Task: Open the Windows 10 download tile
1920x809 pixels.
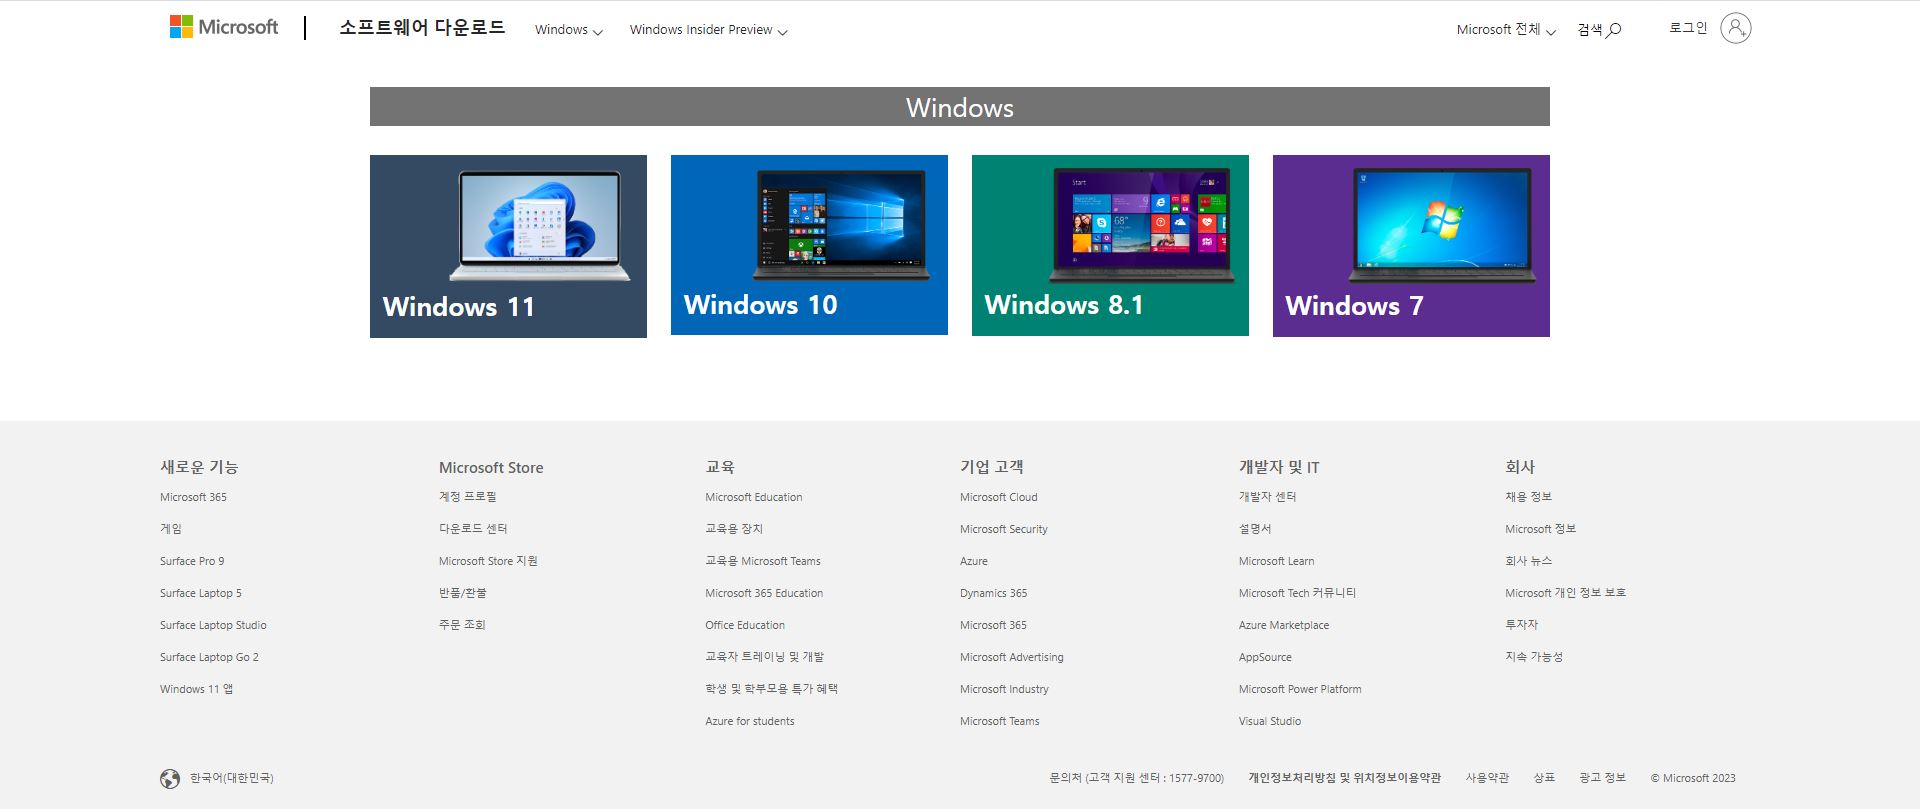Action: [x=809, y=245]
